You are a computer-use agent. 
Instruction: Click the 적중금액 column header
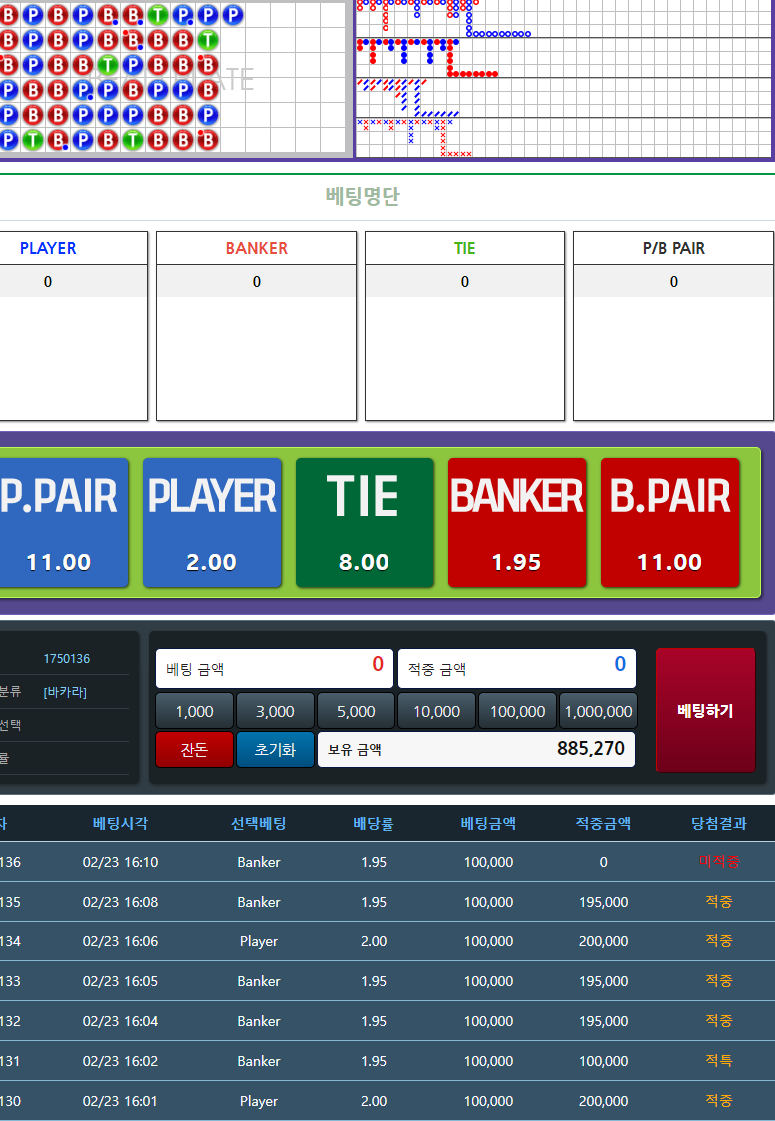coord(603,823)
